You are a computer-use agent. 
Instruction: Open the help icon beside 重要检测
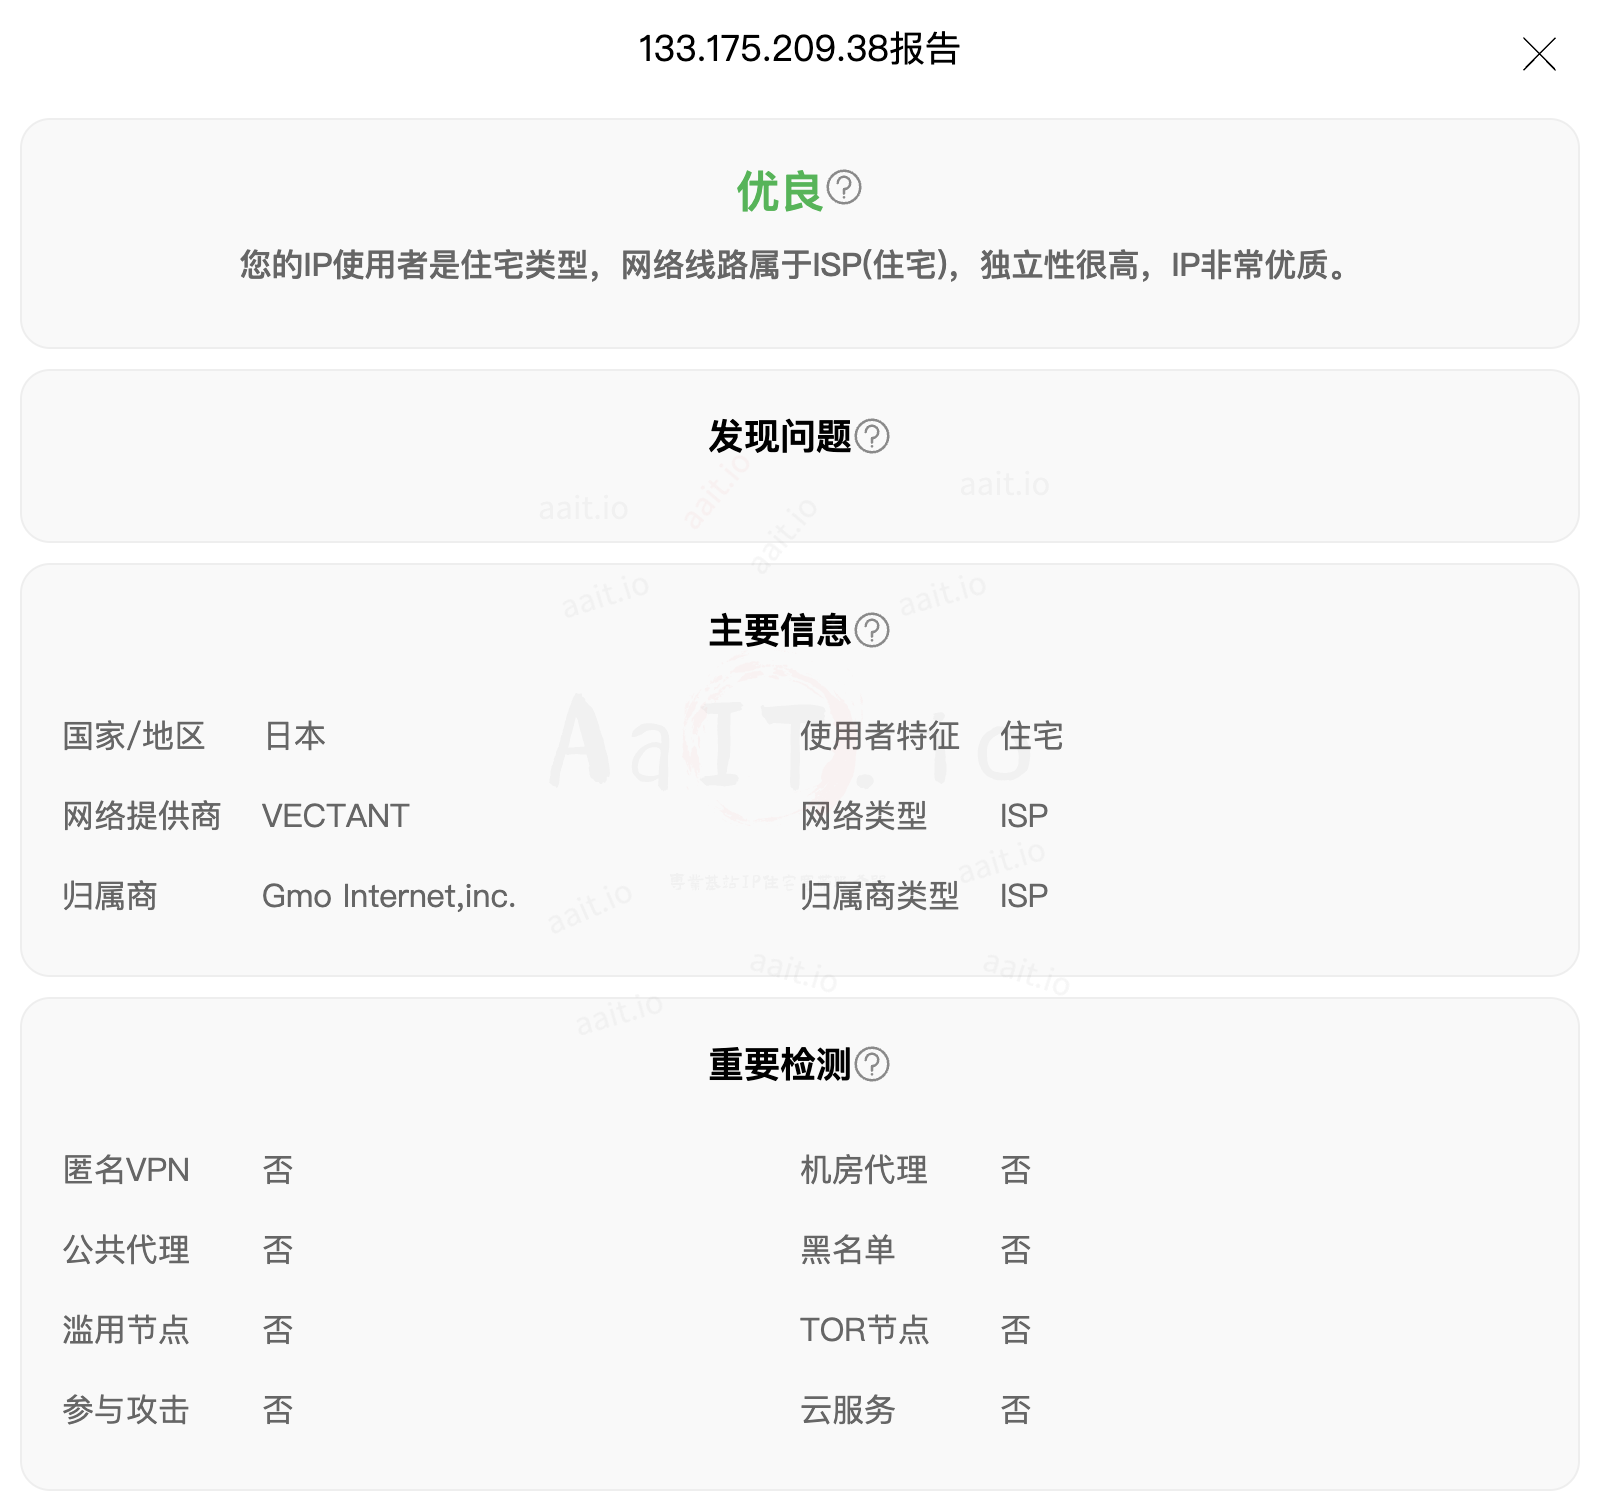pyautogui.click(x=872, y=1064)
